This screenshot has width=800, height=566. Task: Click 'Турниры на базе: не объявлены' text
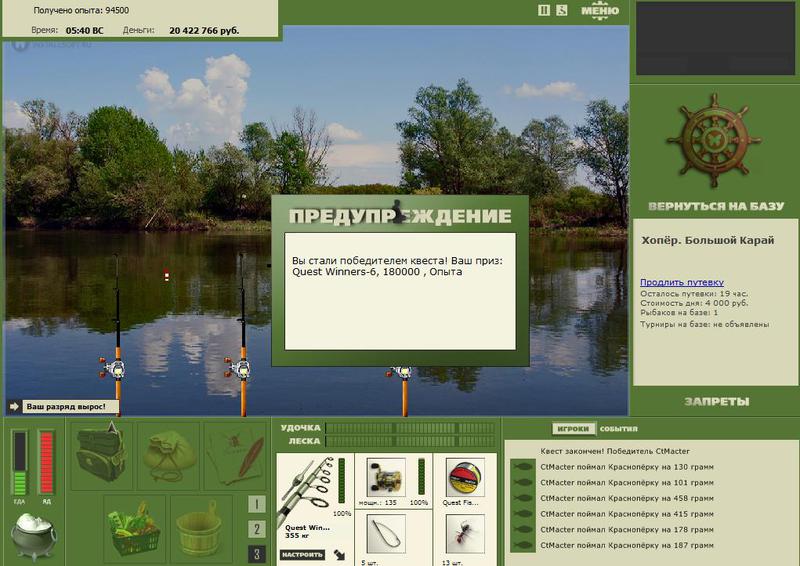[x=705, y=325]
